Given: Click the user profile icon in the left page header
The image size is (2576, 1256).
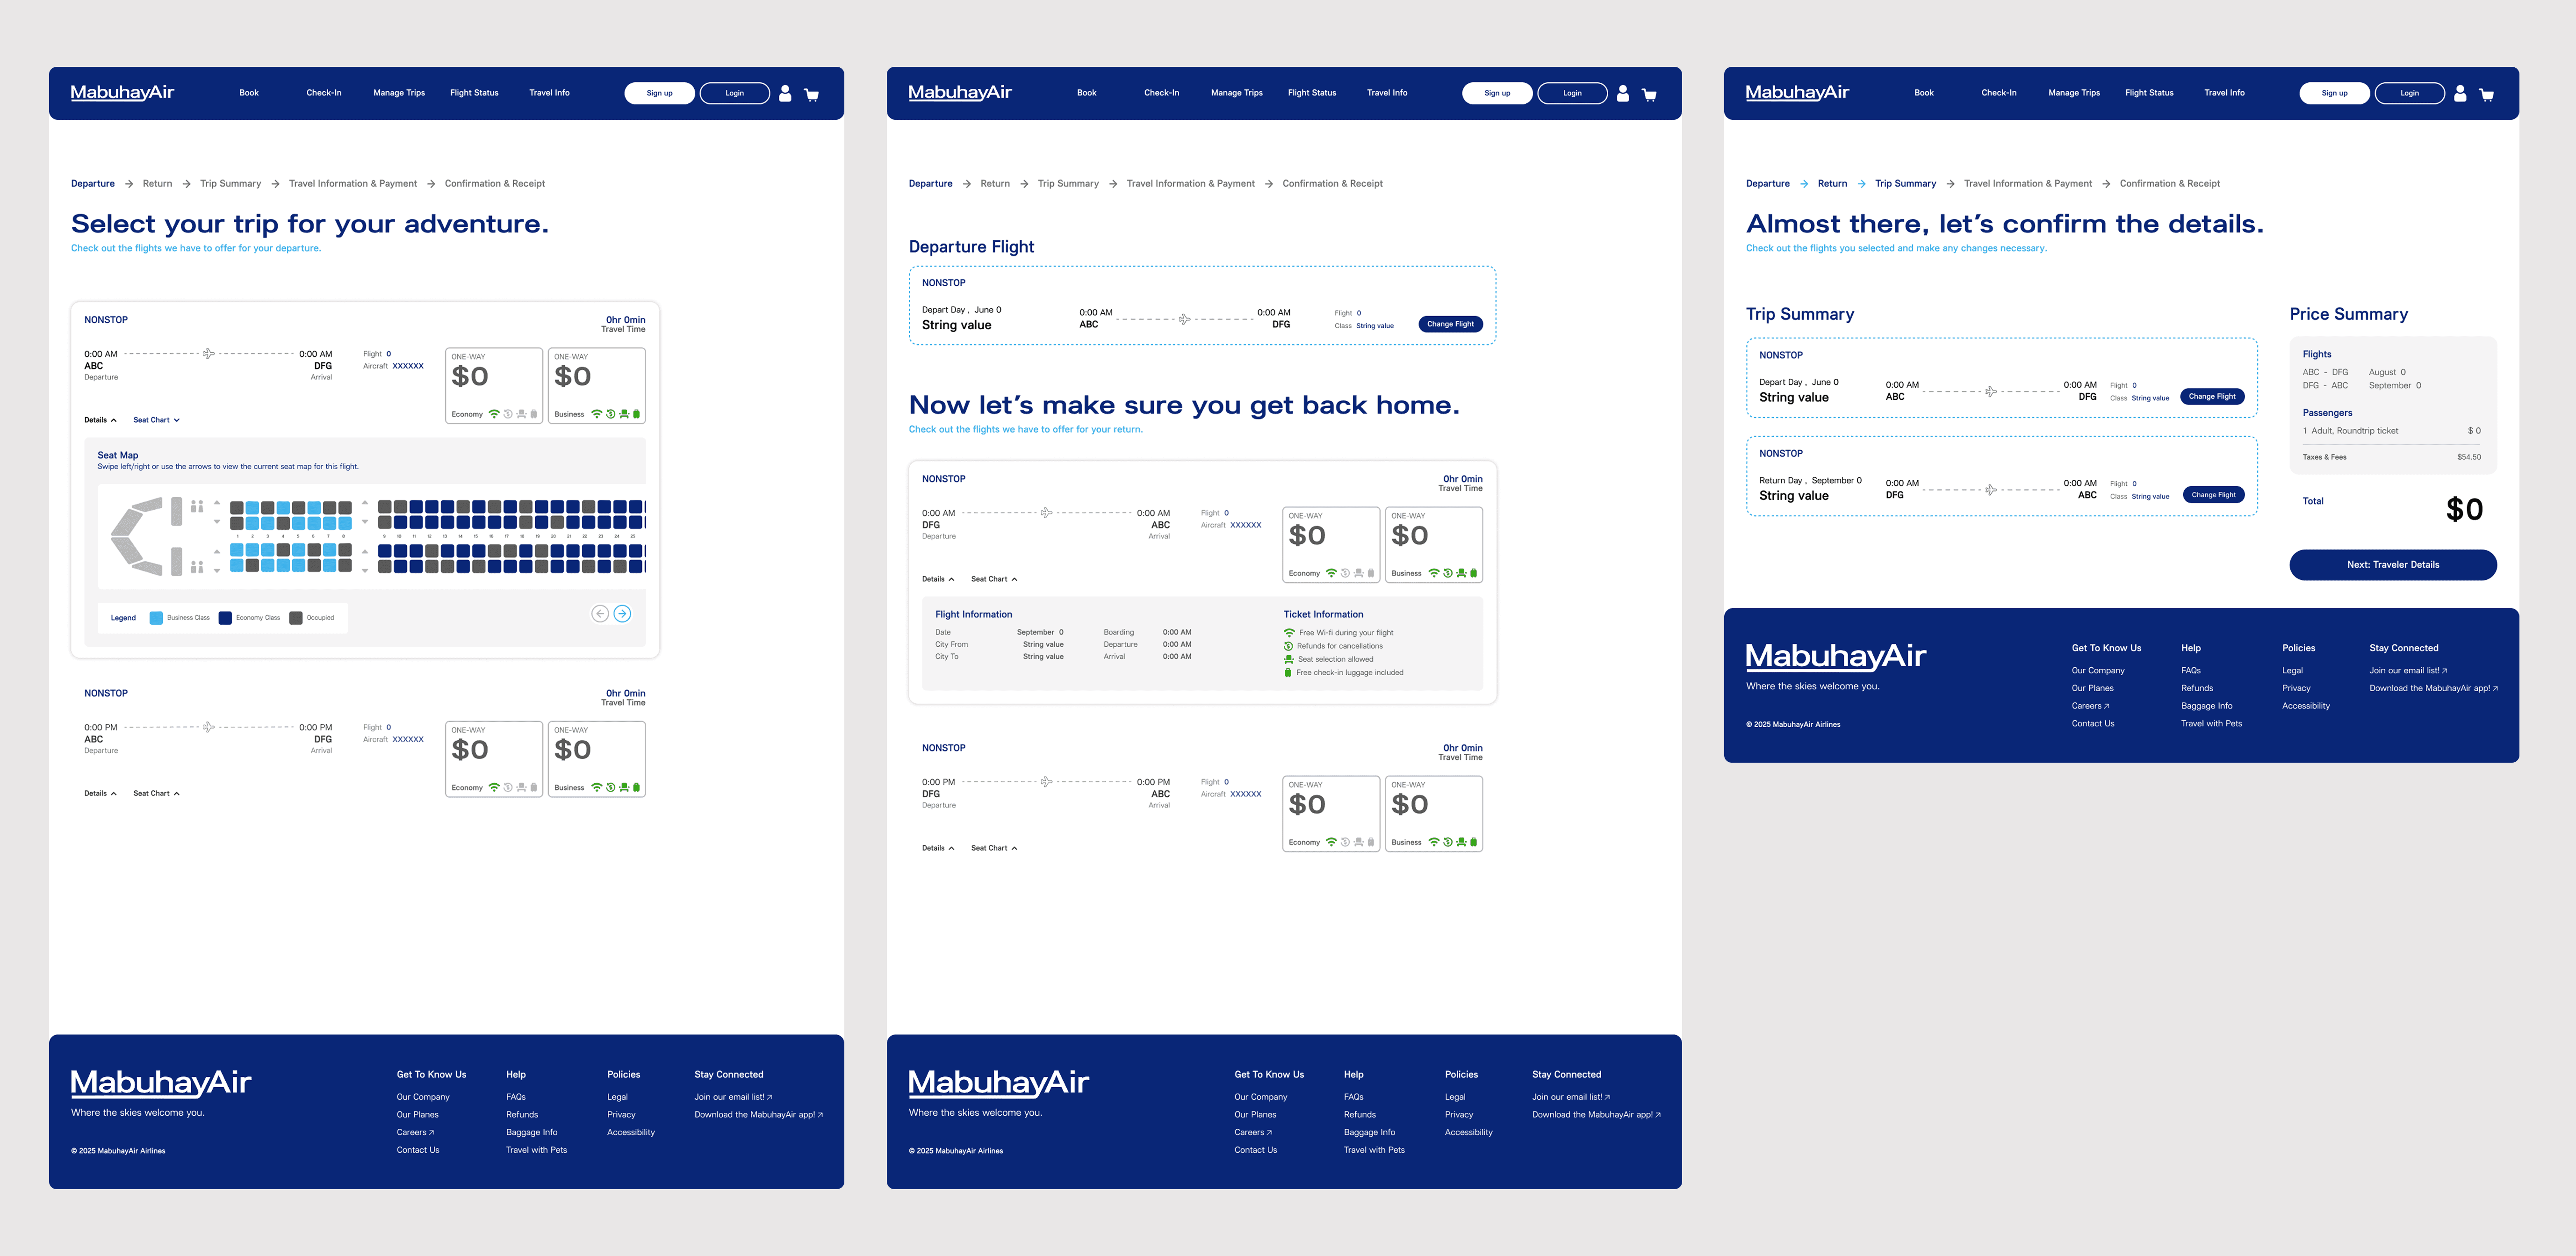Looking at the screenshot, I should [x=785, y=93].
